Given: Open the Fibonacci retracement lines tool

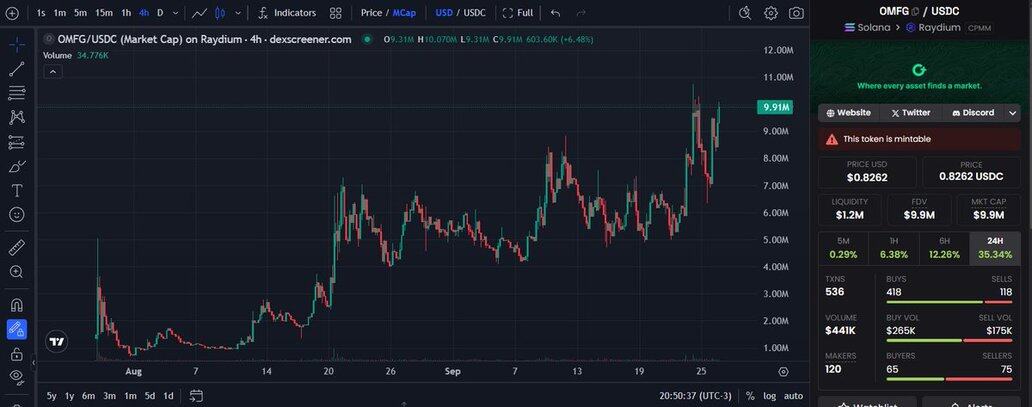Looking at the screenshot, I should [17, 93].
